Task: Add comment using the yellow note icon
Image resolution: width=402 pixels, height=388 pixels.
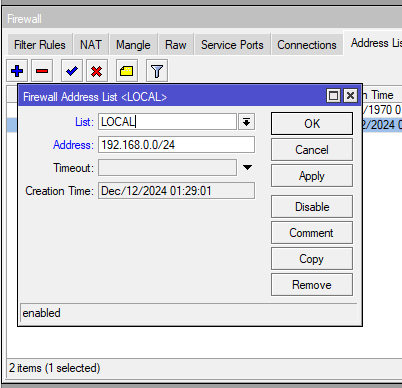Action: point(127,71)
